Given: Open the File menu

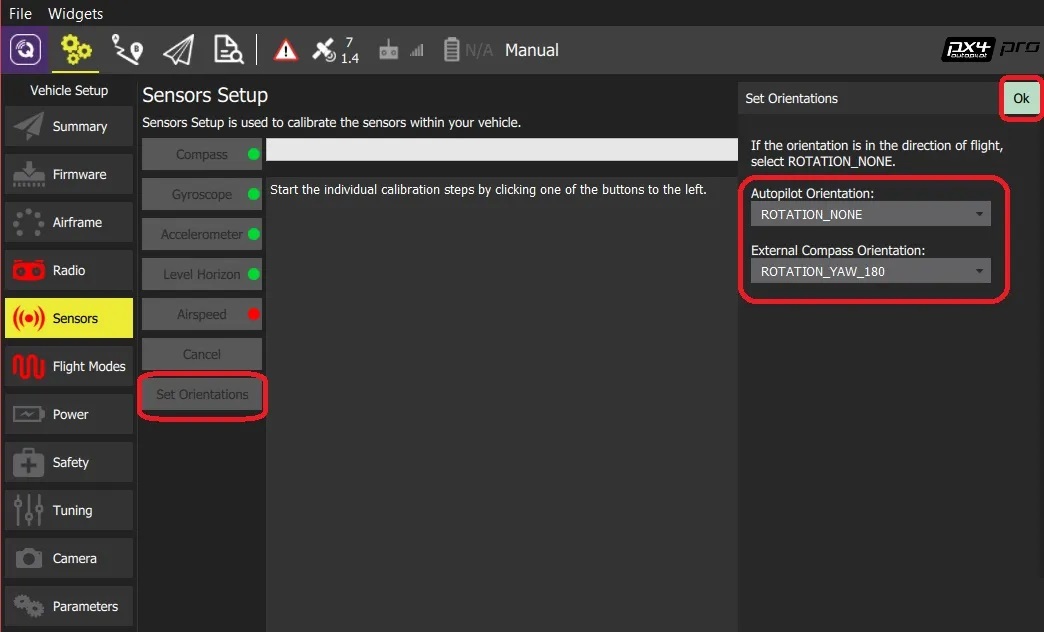Looking at the screenshot, I should click(x=20, y=13).
